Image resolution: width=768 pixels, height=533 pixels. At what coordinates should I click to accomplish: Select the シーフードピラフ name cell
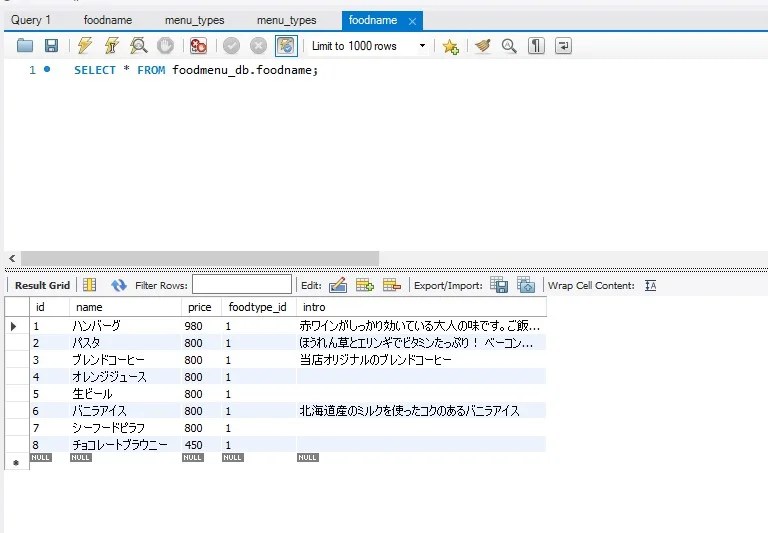pyautogui.click(x=125, y=428)
